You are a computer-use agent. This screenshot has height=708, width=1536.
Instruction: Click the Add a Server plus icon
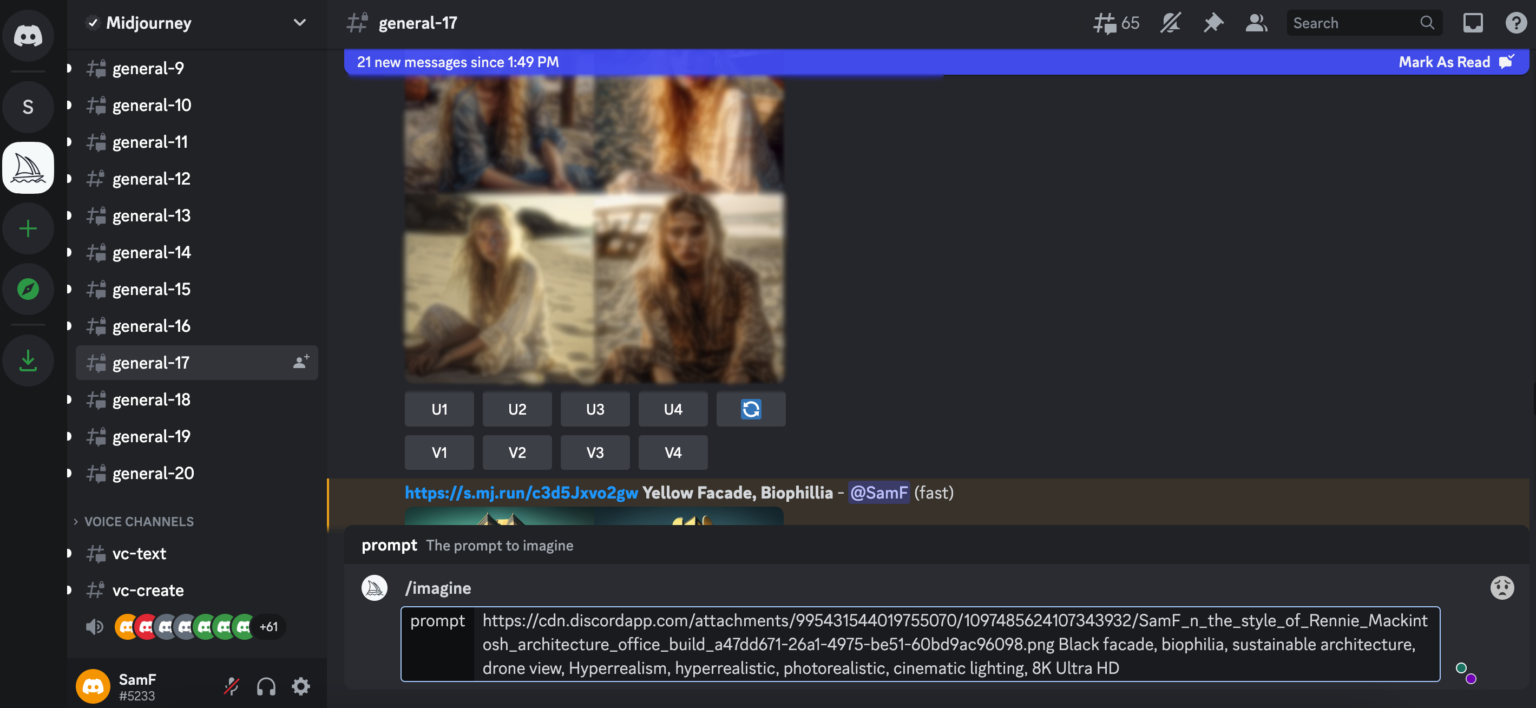[28, 229]
